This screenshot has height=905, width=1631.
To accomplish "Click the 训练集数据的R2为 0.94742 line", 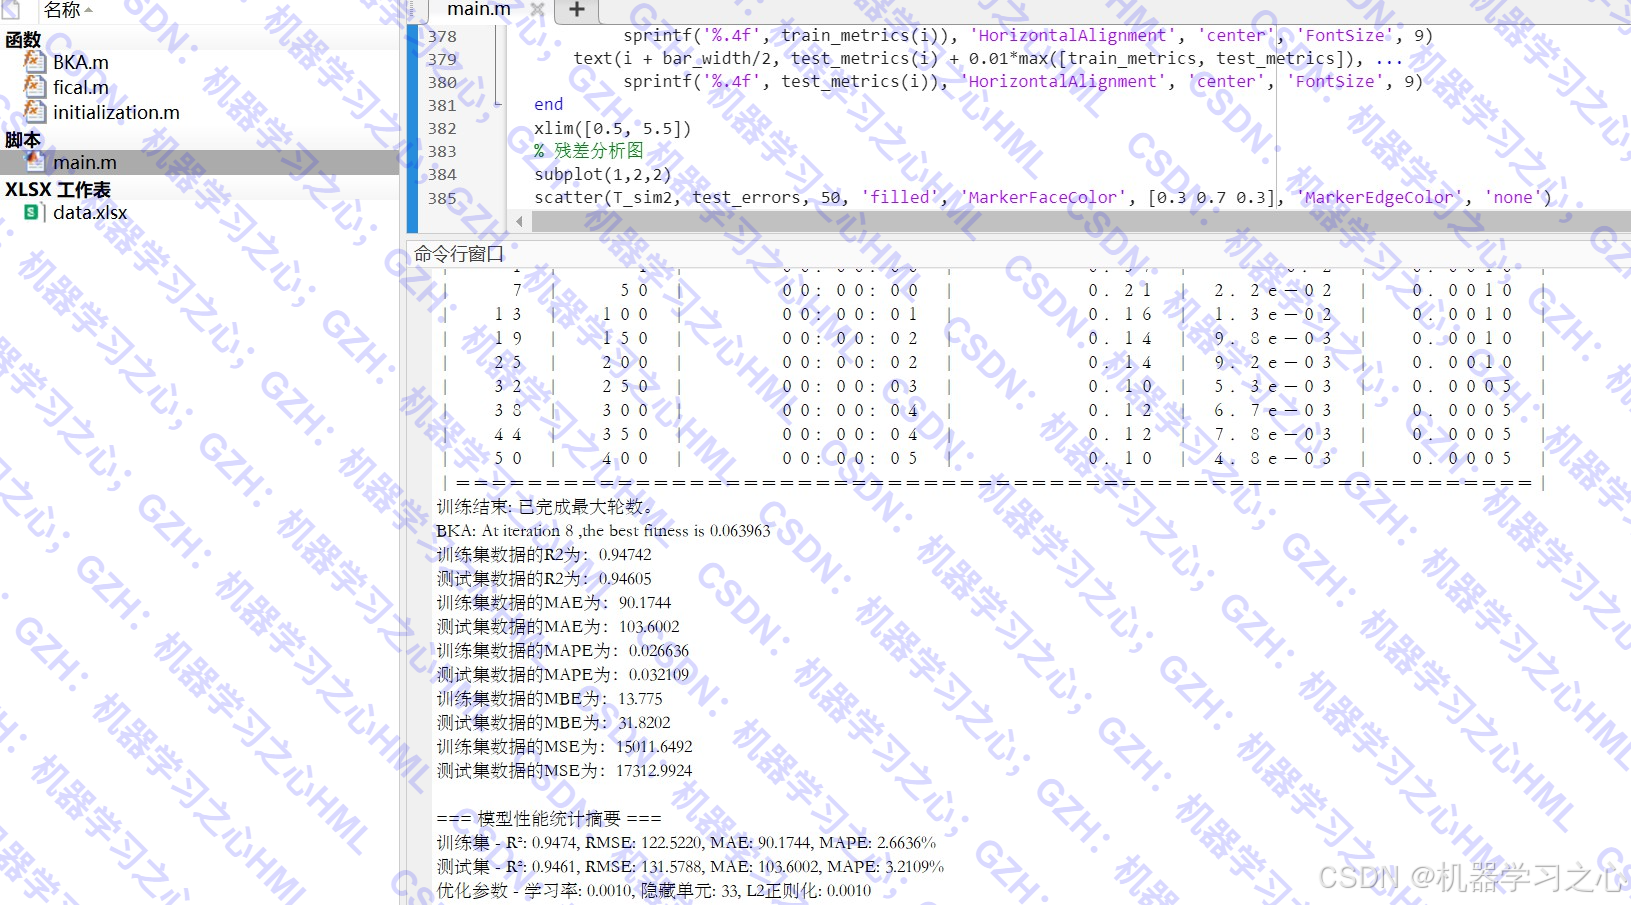I will point(544,554).
